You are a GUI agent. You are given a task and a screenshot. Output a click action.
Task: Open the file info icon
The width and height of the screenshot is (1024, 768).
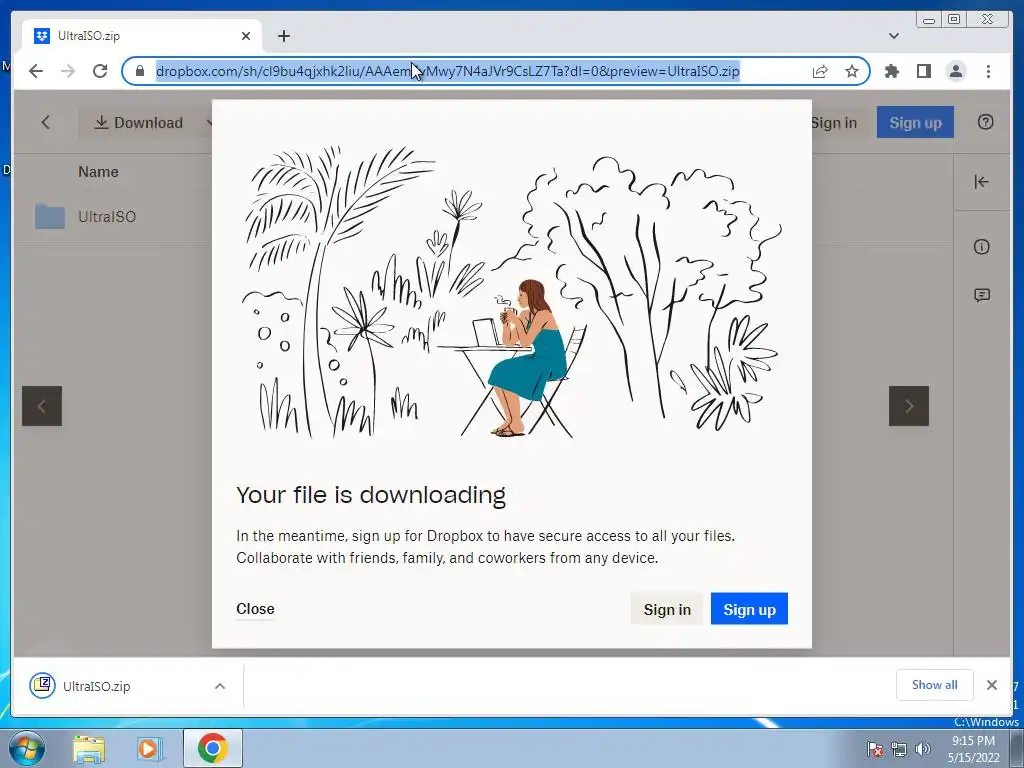tap(982, 247)
